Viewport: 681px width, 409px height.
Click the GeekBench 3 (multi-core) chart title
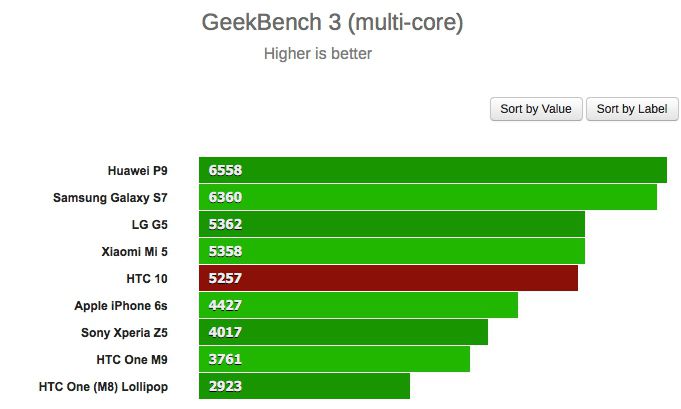333,22
